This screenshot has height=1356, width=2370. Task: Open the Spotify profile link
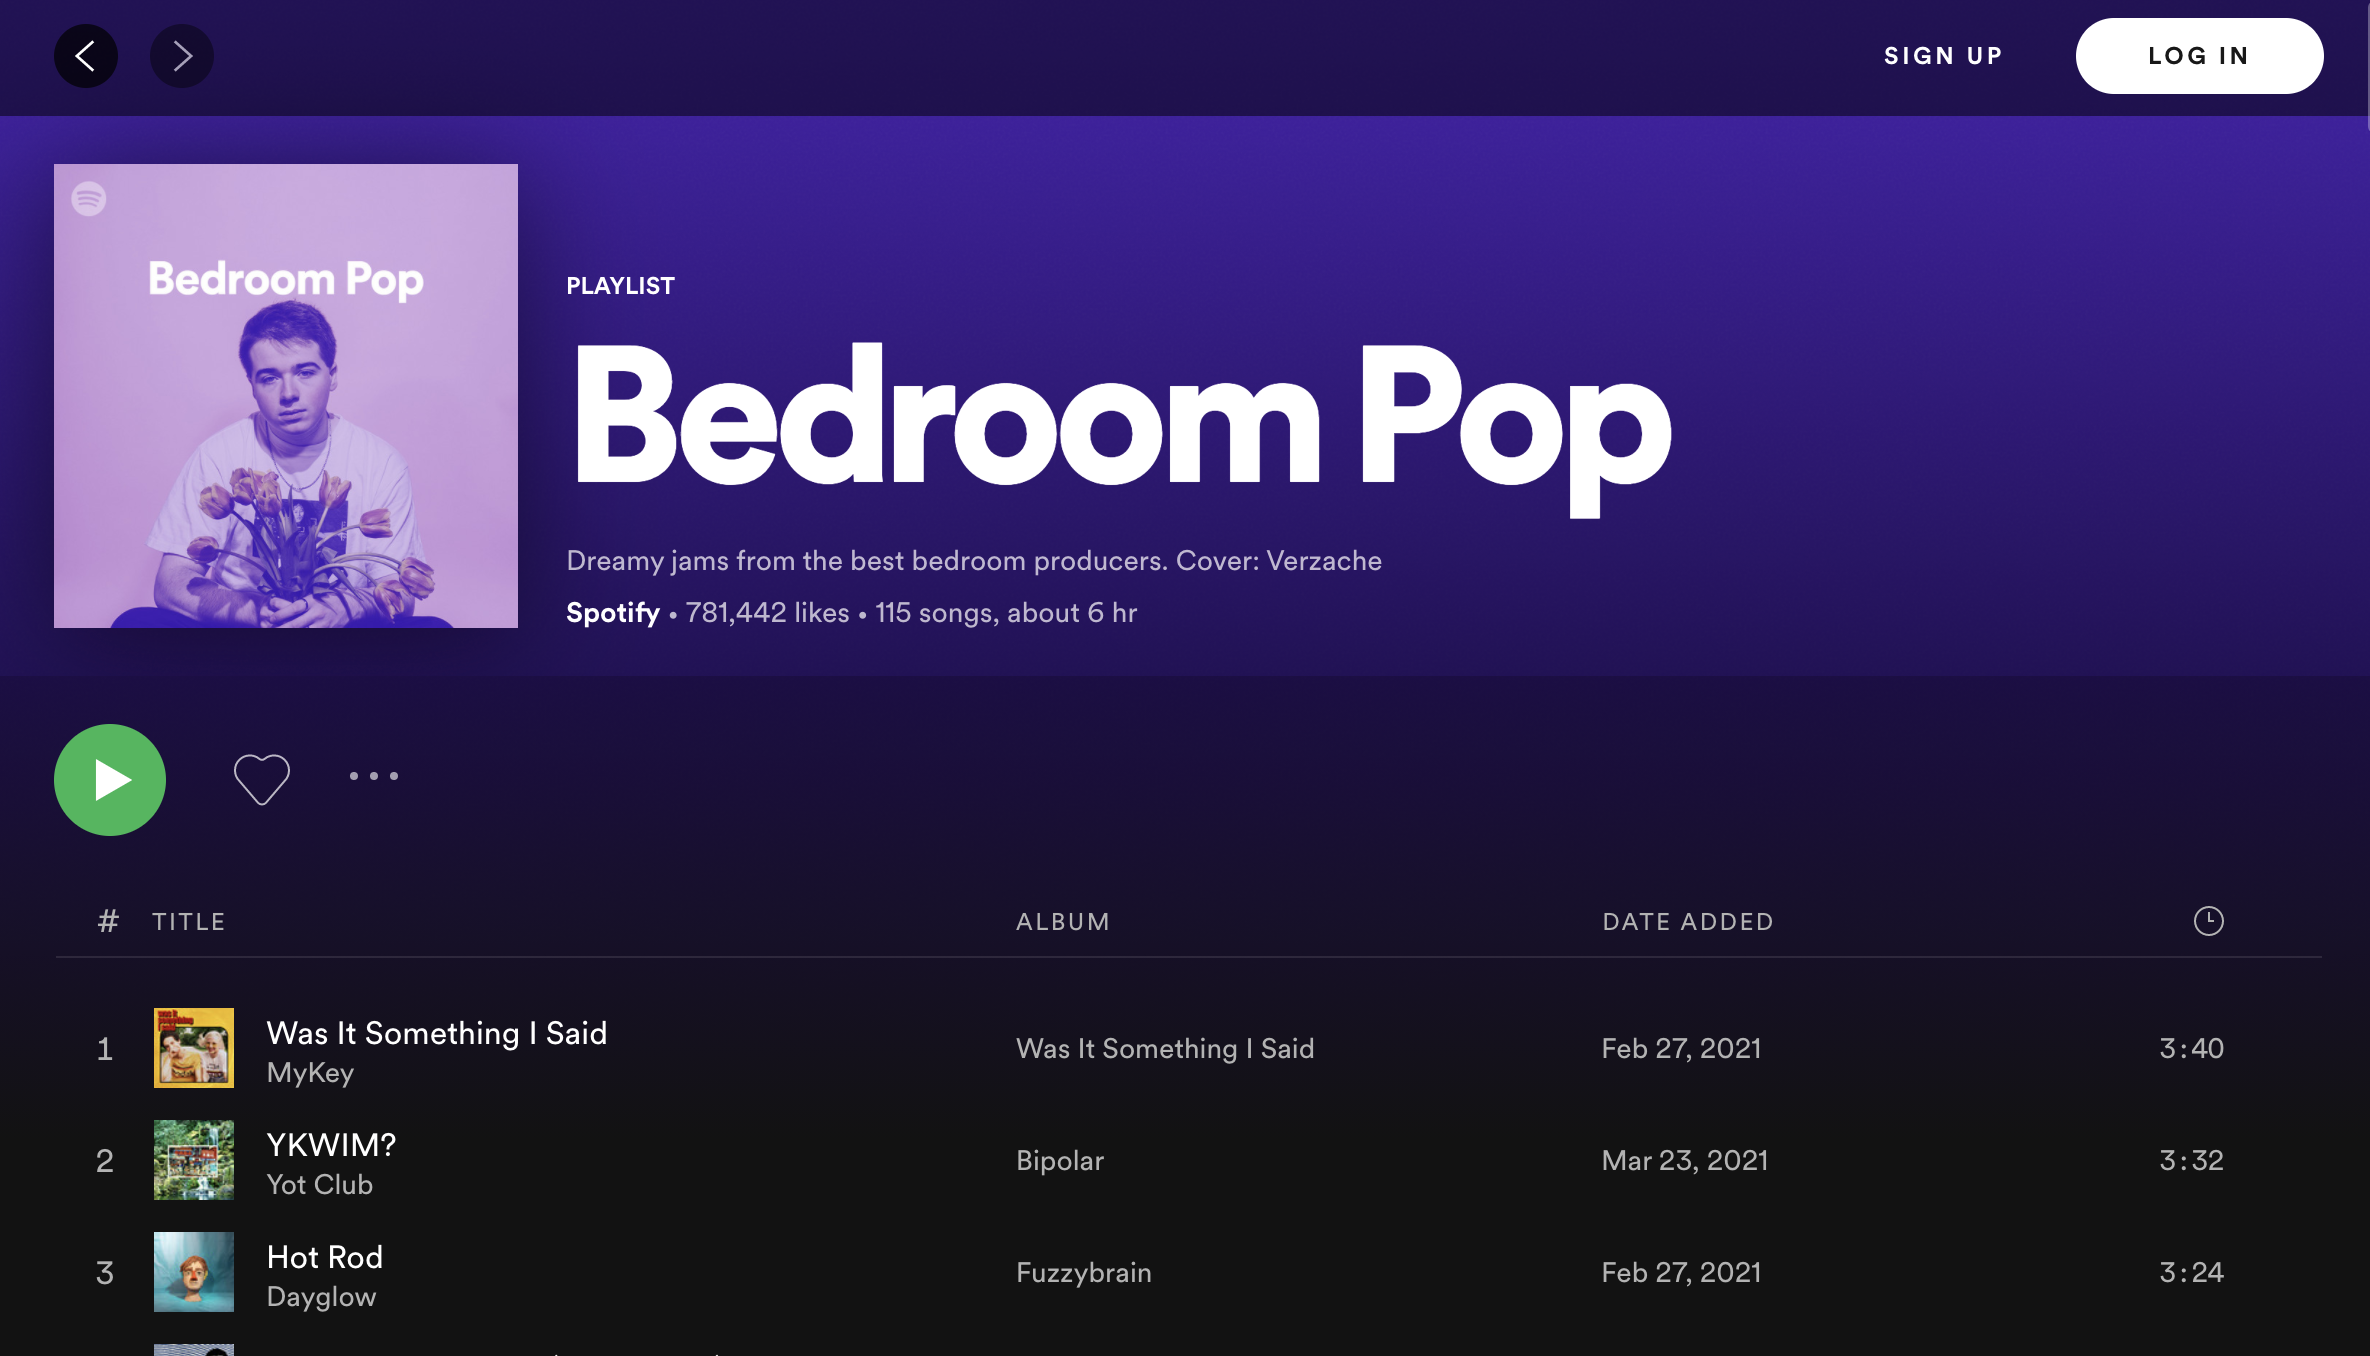click(x=613, y=613)
